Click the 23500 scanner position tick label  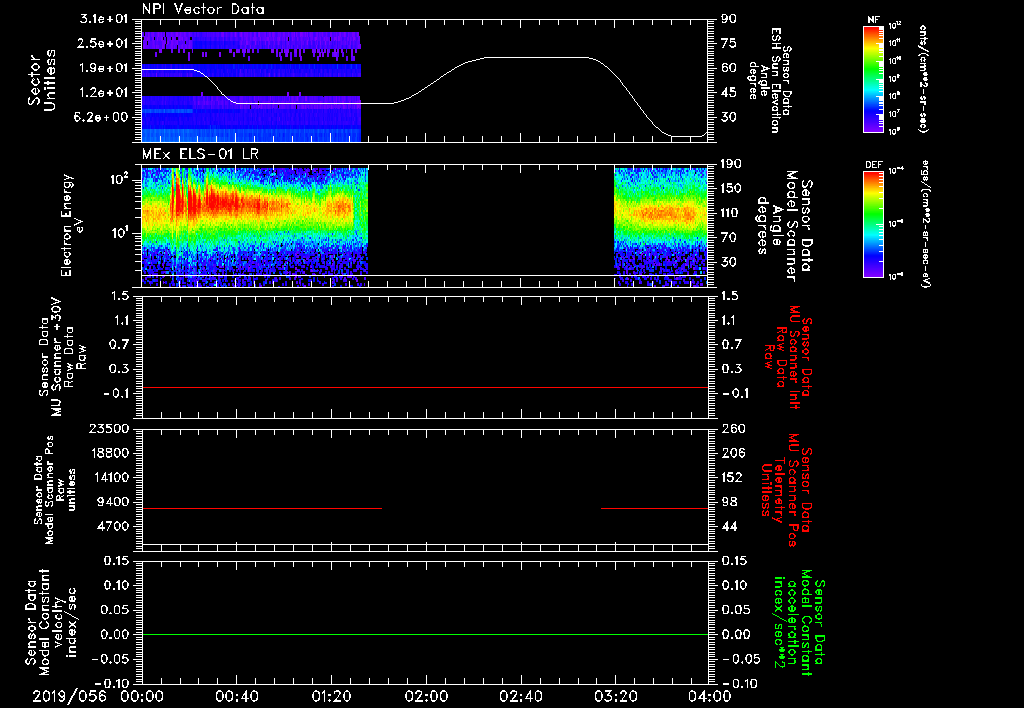click(x=107, y=428)
